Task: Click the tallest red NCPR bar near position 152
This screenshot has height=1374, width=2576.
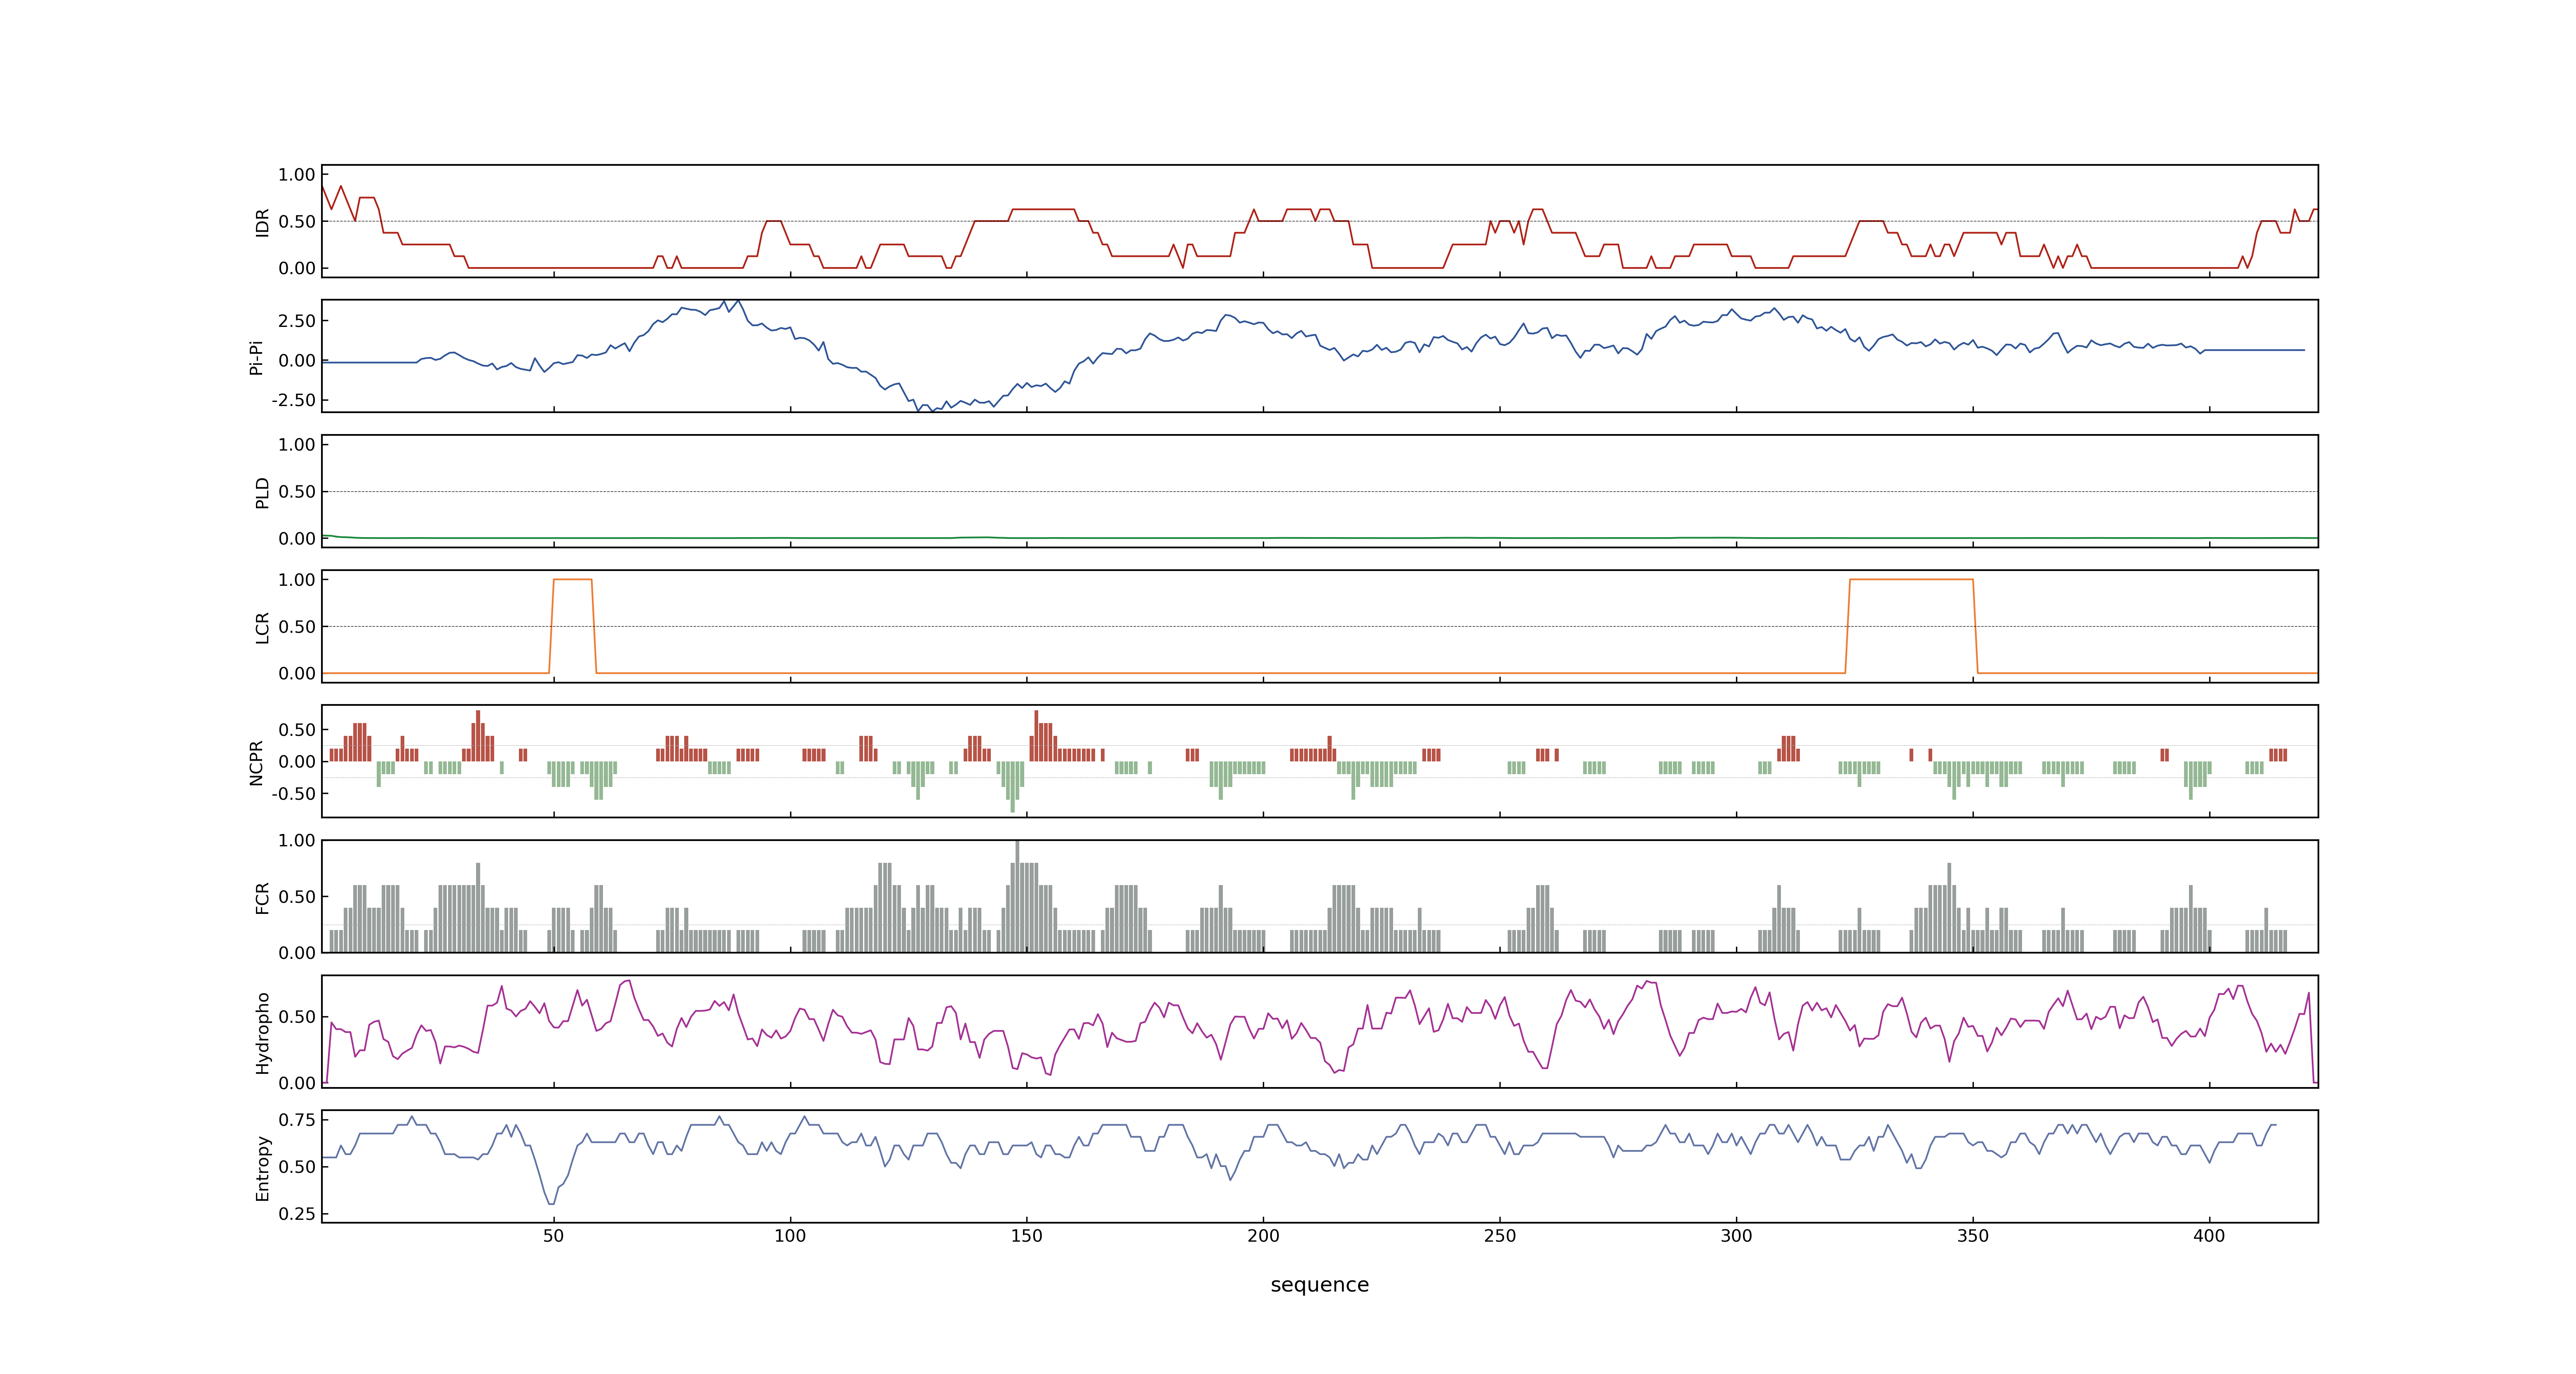Action: tap(1036, 736)
